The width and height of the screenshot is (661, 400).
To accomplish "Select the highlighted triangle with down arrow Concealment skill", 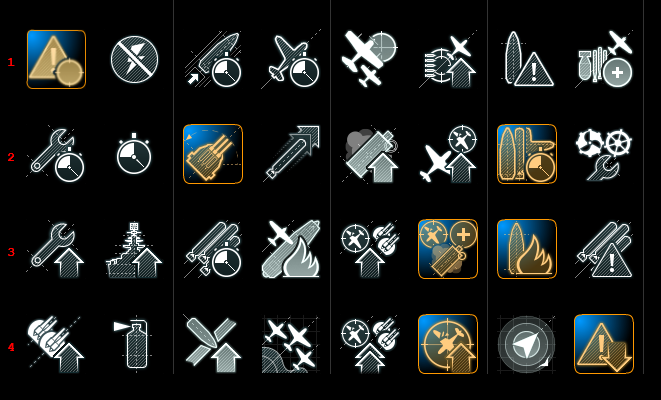I will click(604, 344).
